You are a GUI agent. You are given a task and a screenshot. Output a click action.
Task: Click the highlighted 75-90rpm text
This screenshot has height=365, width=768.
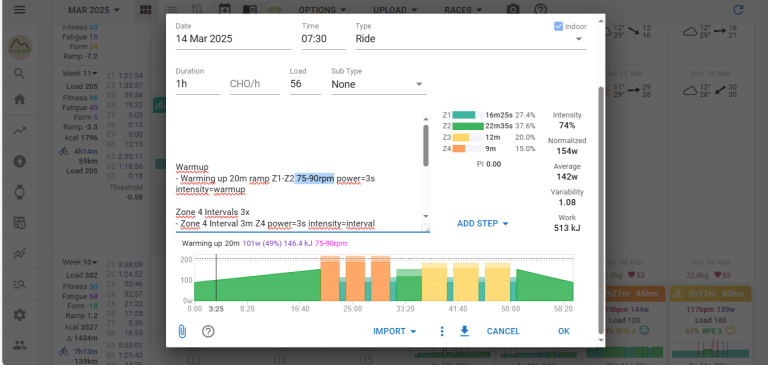315,179
